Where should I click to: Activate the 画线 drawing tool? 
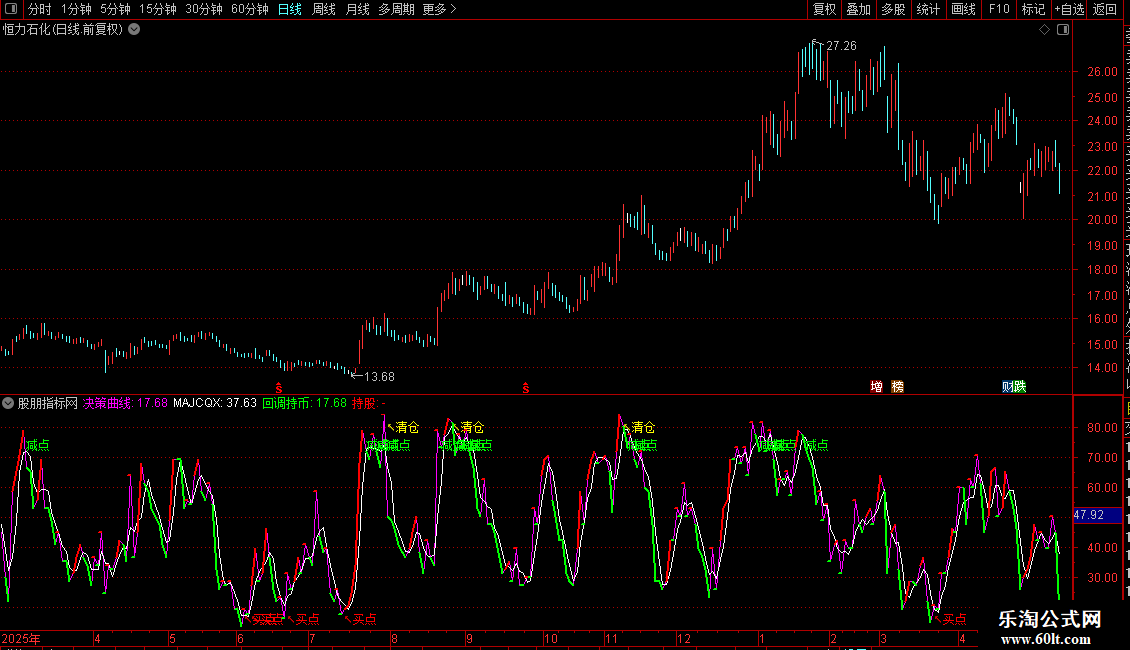tap(963, 9)
